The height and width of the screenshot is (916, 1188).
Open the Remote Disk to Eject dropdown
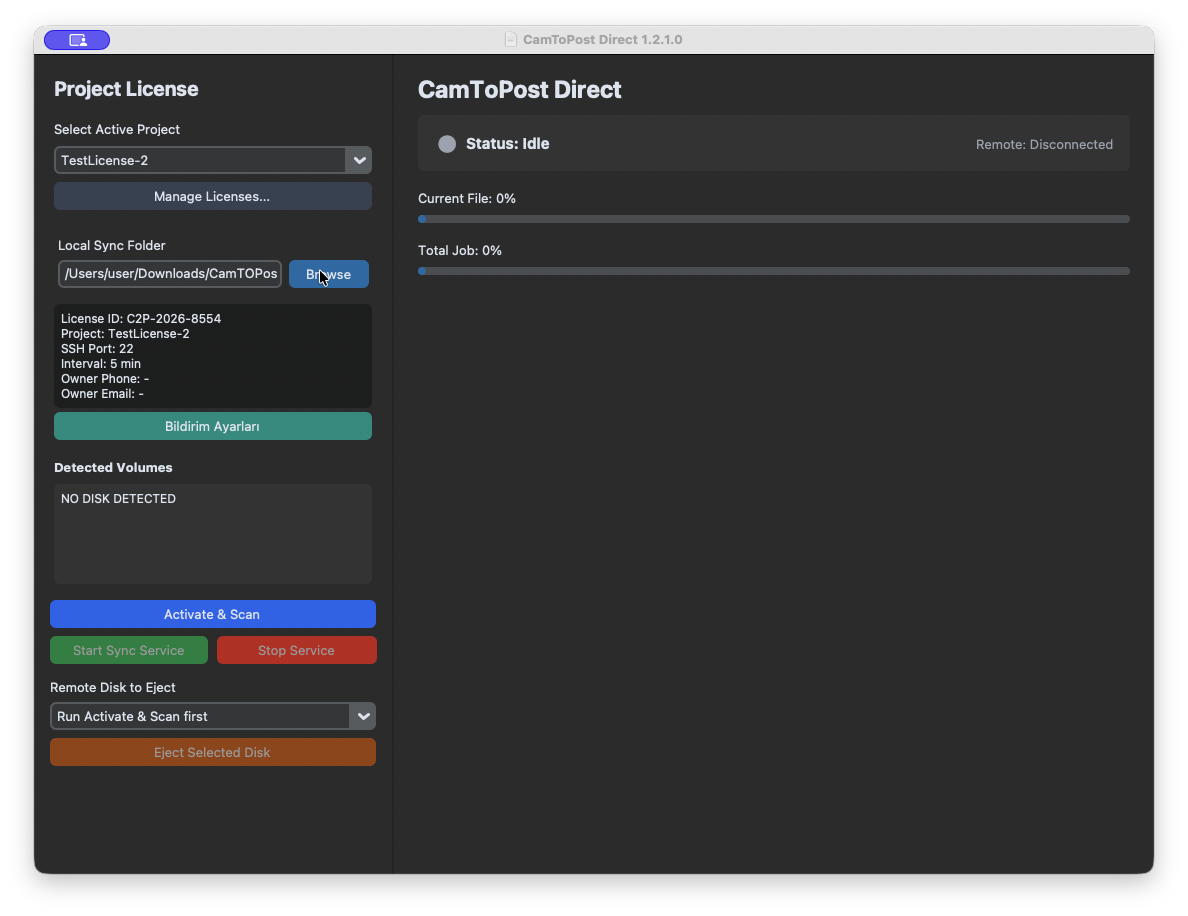(213, 716)
